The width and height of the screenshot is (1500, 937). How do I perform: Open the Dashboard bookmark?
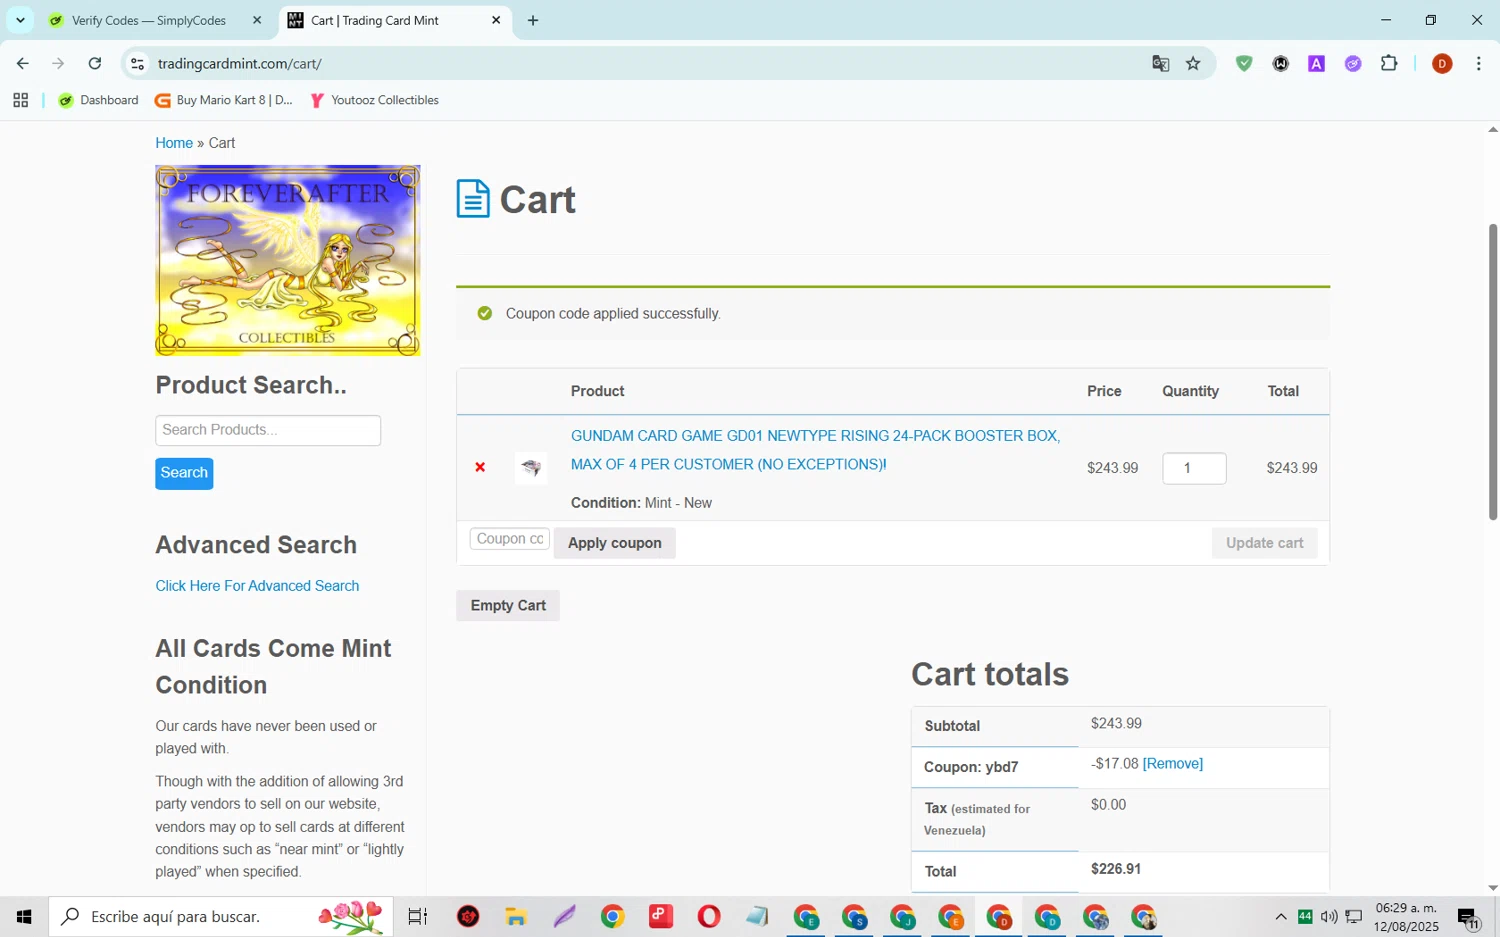pyautogui.click(x=98, y=100)
